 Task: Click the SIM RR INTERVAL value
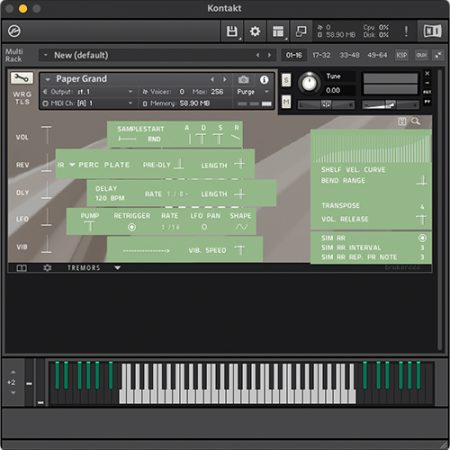(x=422, y=248)
